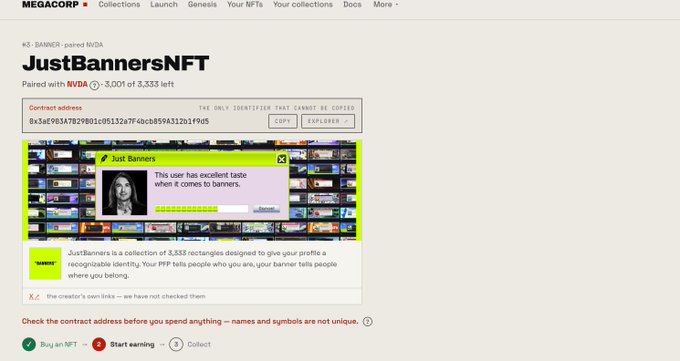Select the Collect step label
Viewport: 680px width, 361px height.
199,345
